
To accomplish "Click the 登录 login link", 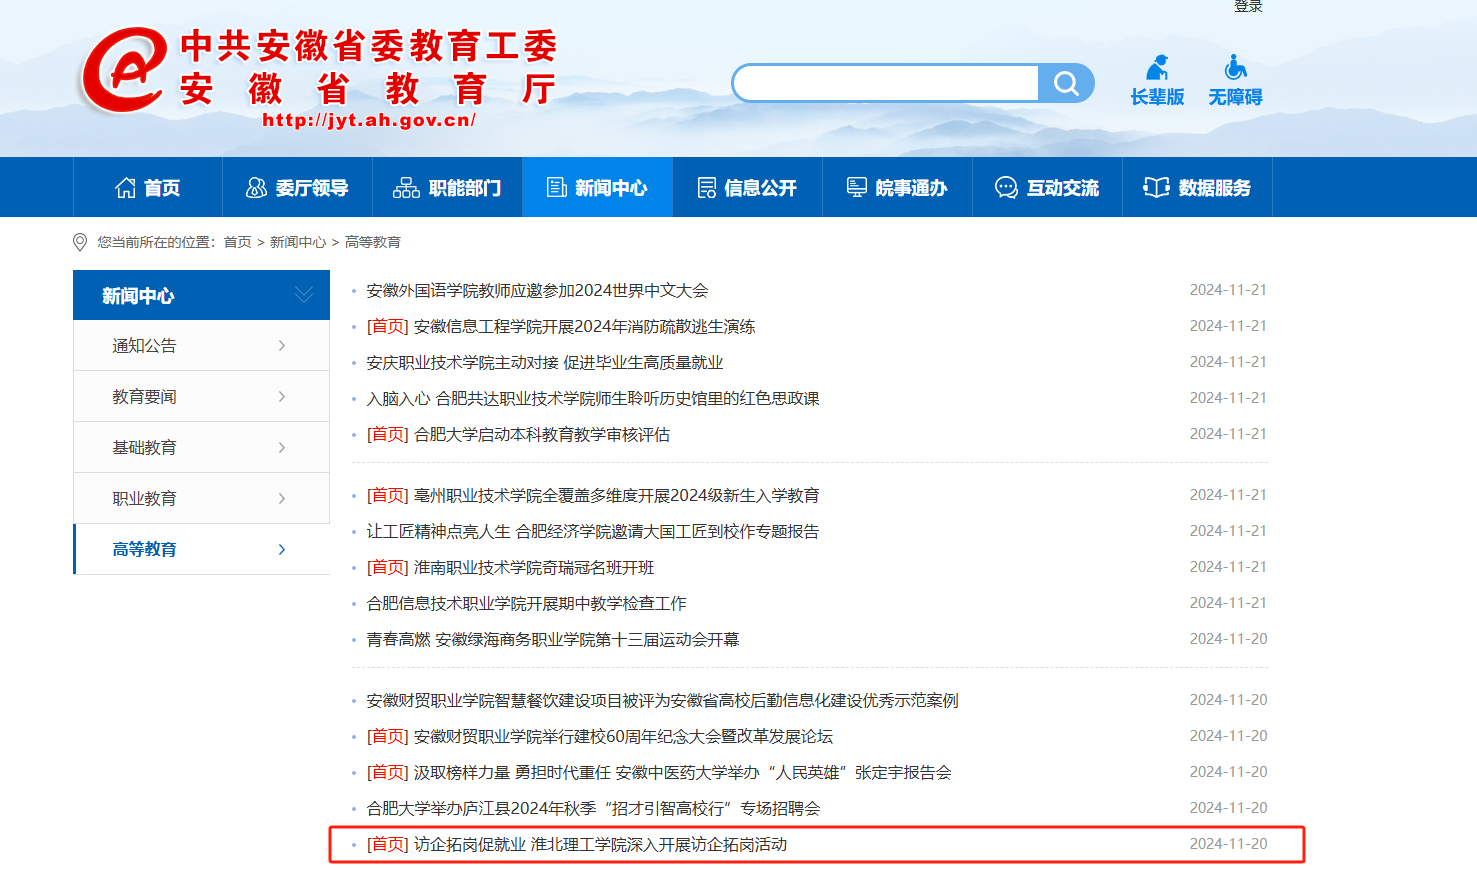I will coord(1248,7).
